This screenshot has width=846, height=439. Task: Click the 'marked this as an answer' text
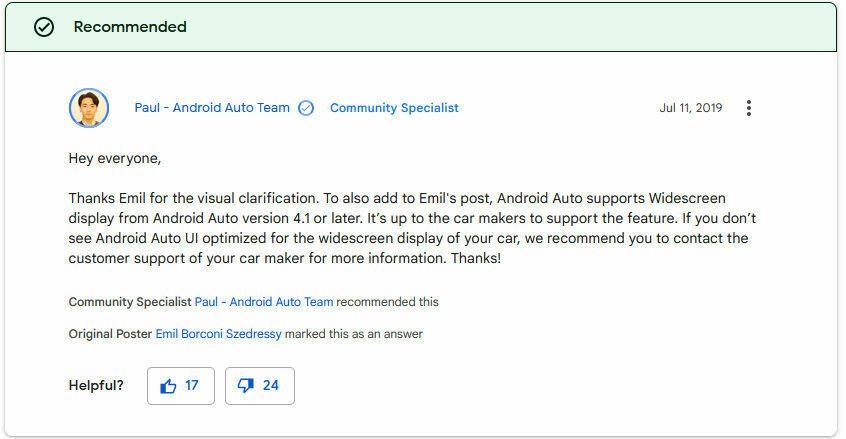(x=354, y=334)
